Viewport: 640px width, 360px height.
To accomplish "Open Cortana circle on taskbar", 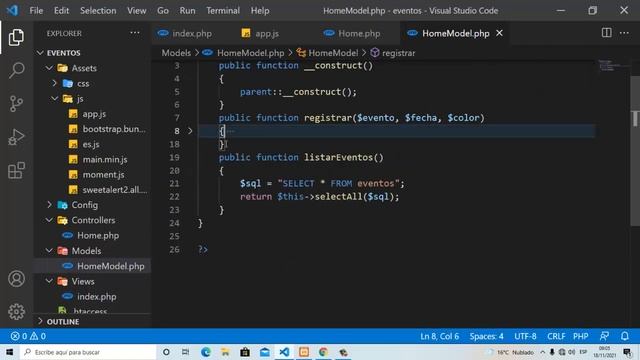I will 166,352.
